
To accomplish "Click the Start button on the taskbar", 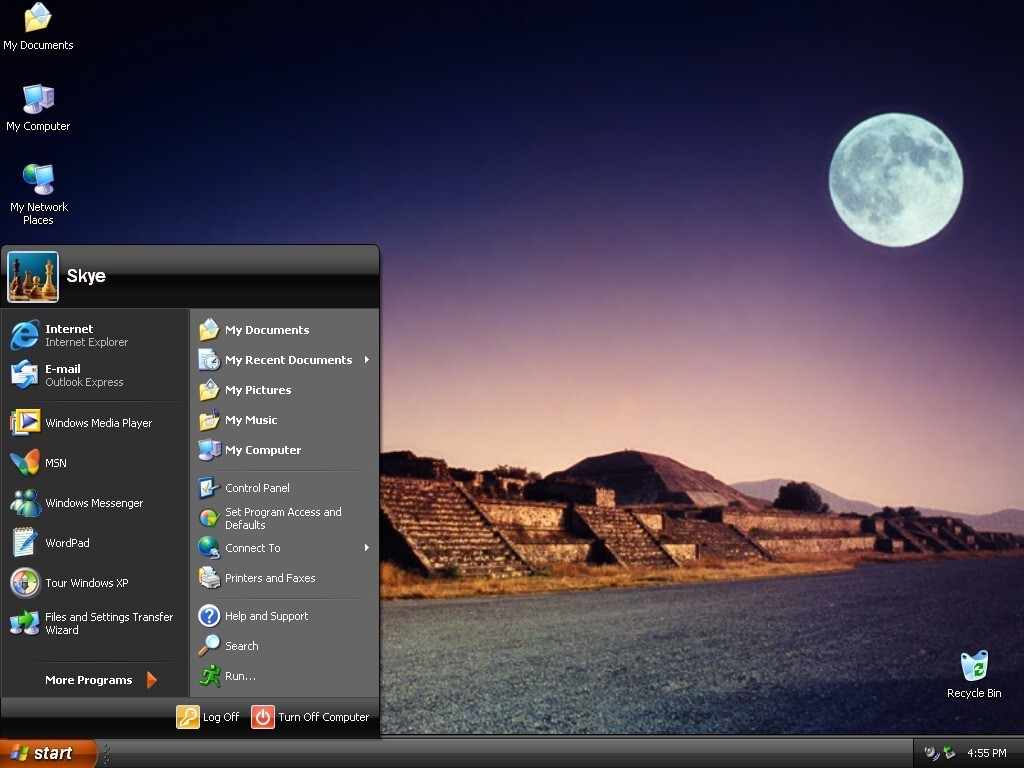I will tap(48, 753).
